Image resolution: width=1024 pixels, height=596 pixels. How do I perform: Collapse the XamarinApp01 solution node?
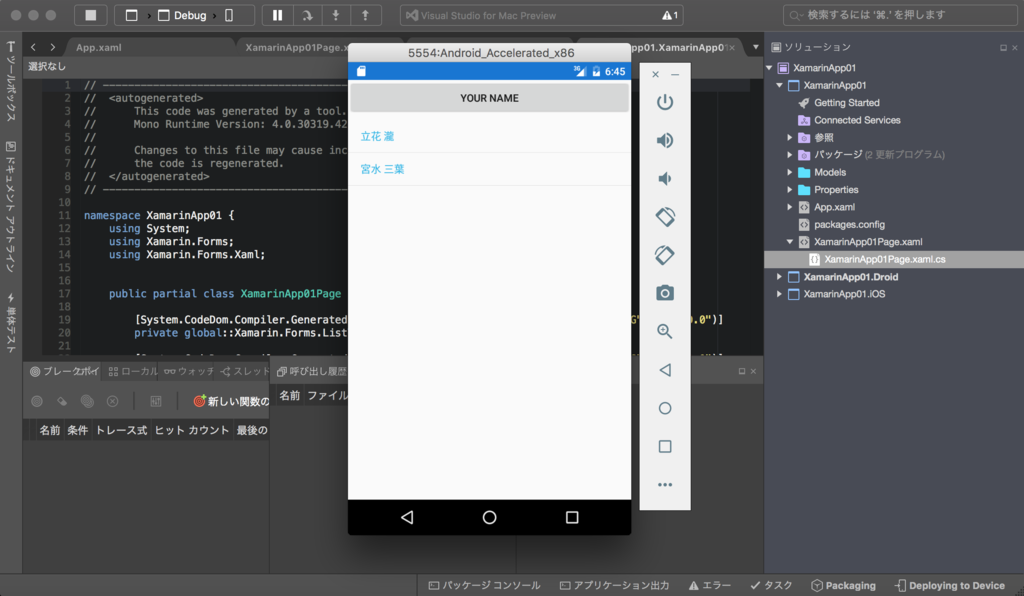770,68
